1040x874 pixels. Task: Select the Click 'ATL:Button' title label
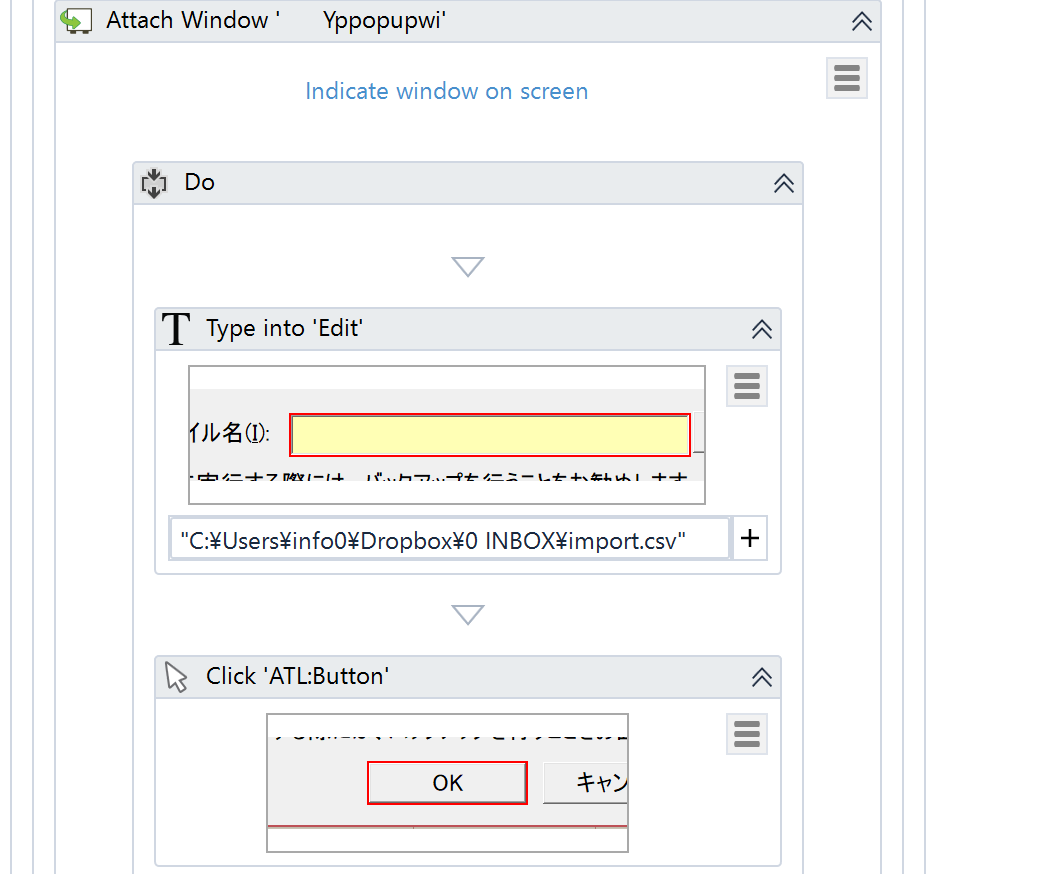[297, 677]
